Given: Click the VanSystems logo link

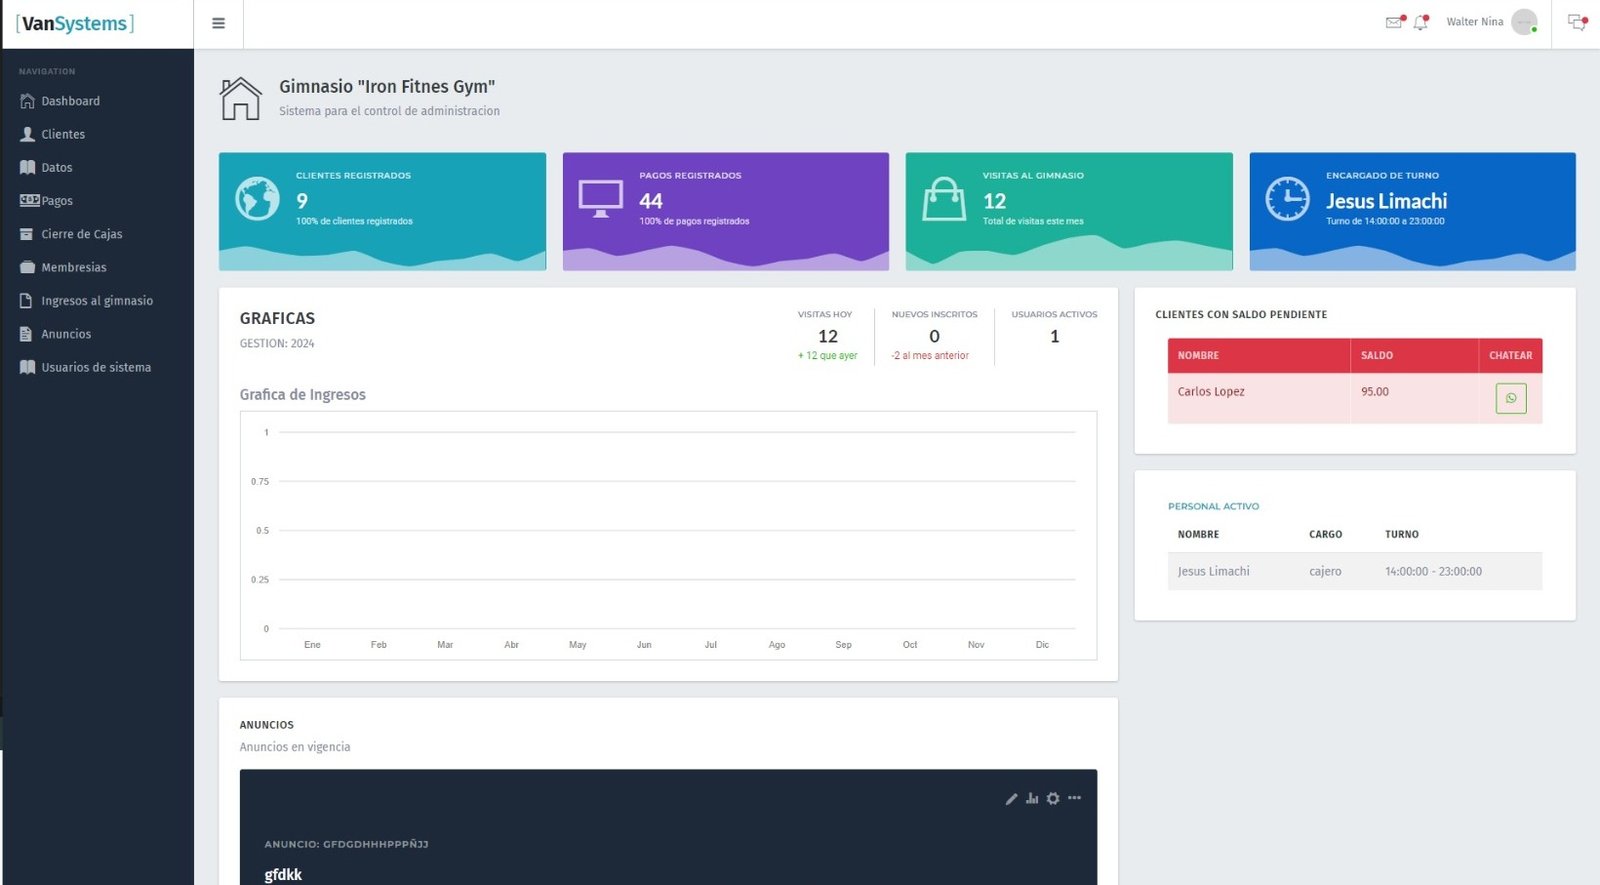Looking at the screenshot, I should [75, 24].
